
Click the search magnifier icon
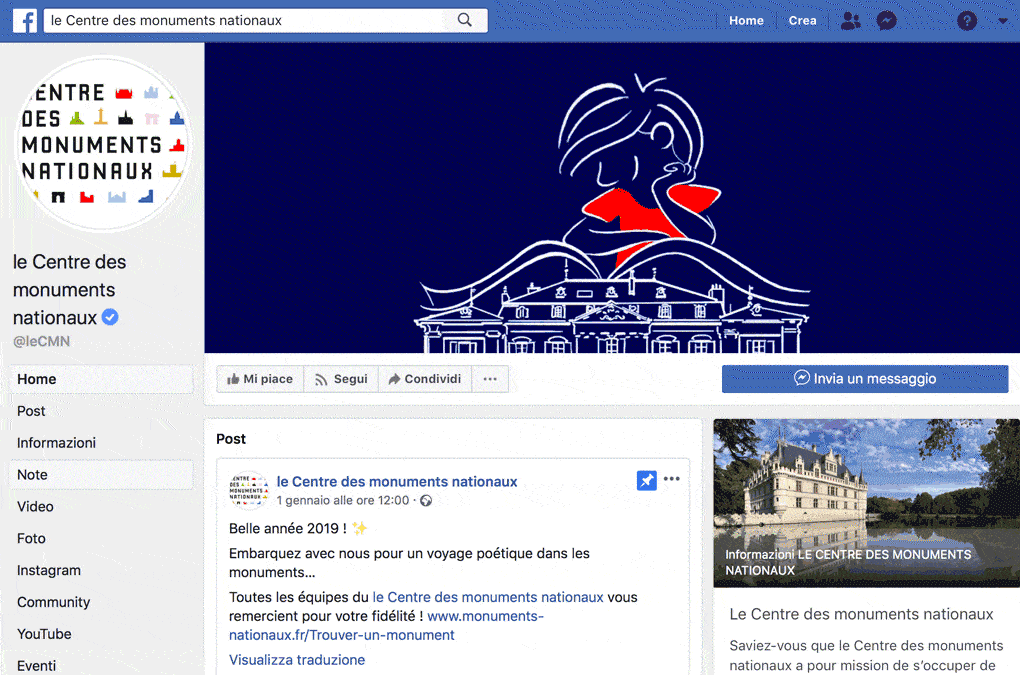(x=464, y=20)
